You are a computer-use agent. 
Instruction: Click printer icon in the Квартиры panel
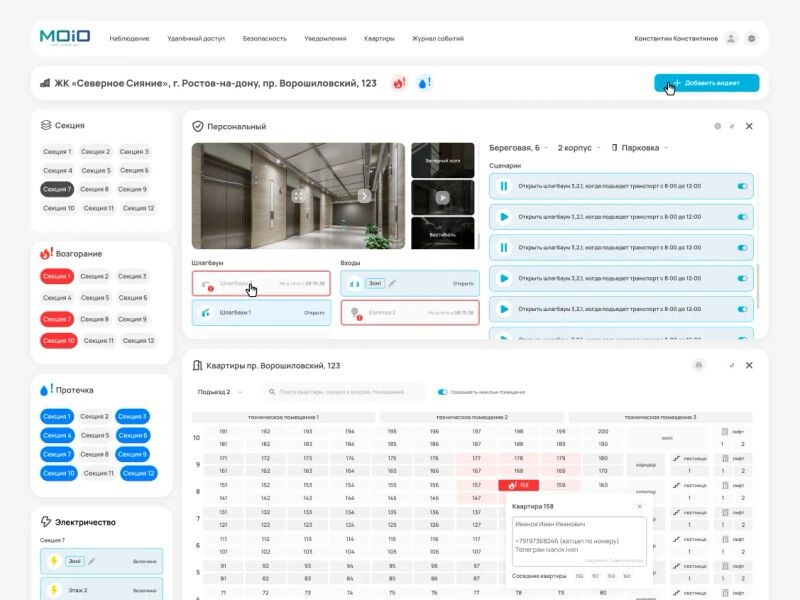[x=698, y=366]
